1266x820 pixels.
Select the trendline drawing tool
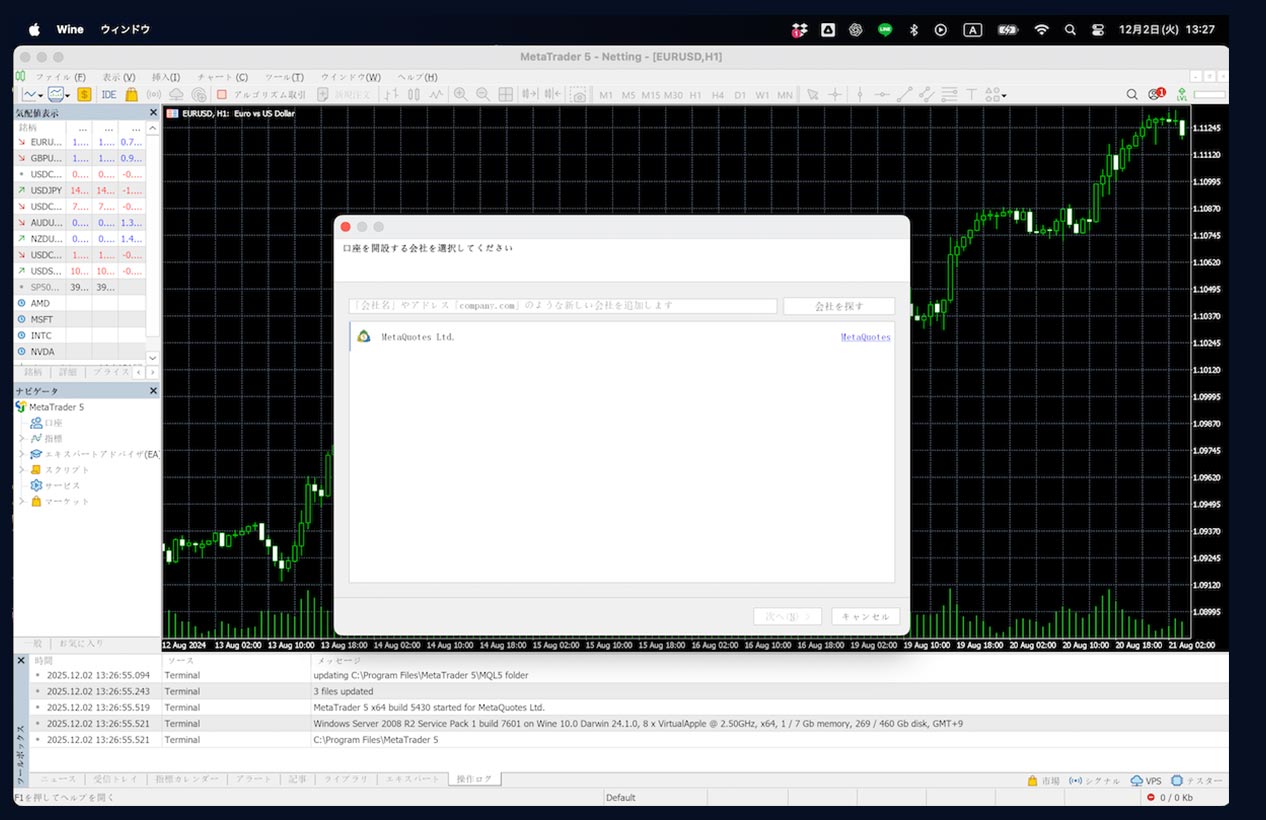(904, 95)
